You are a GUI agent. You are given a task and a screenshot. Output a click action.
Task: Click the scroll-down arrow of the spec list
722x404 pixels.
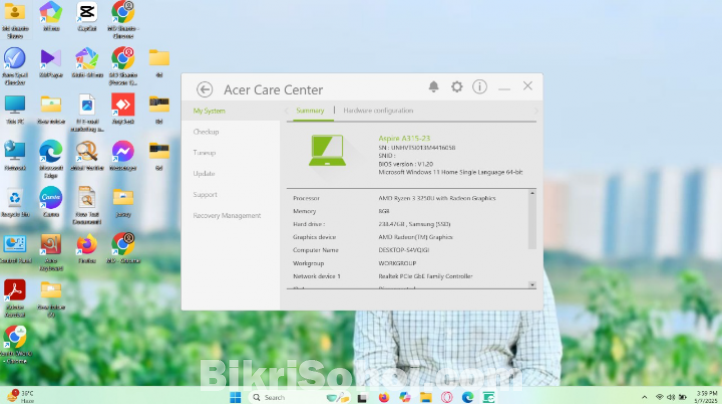532,285
